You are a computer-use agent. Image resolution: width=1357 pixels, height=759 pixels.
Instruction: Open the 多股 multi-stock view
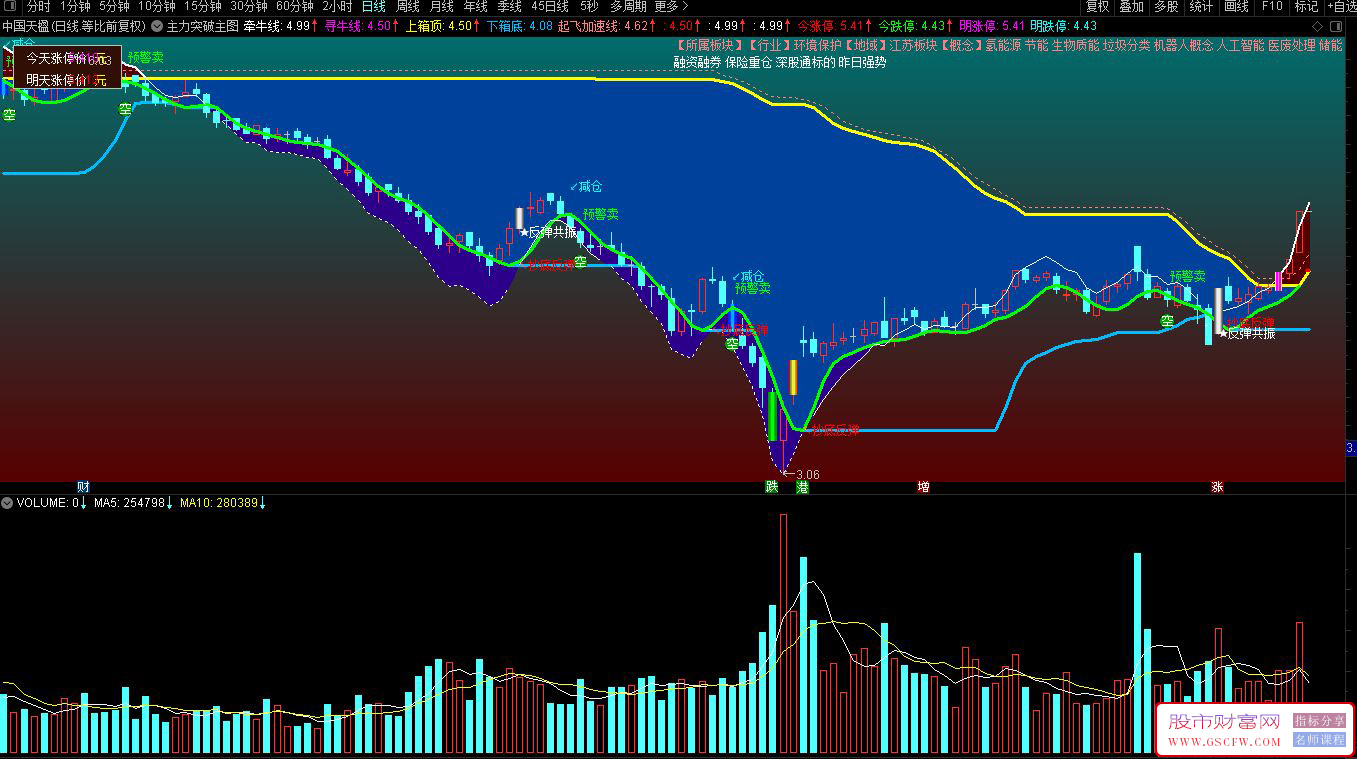pyautogui.click(x=1166, y=7)
